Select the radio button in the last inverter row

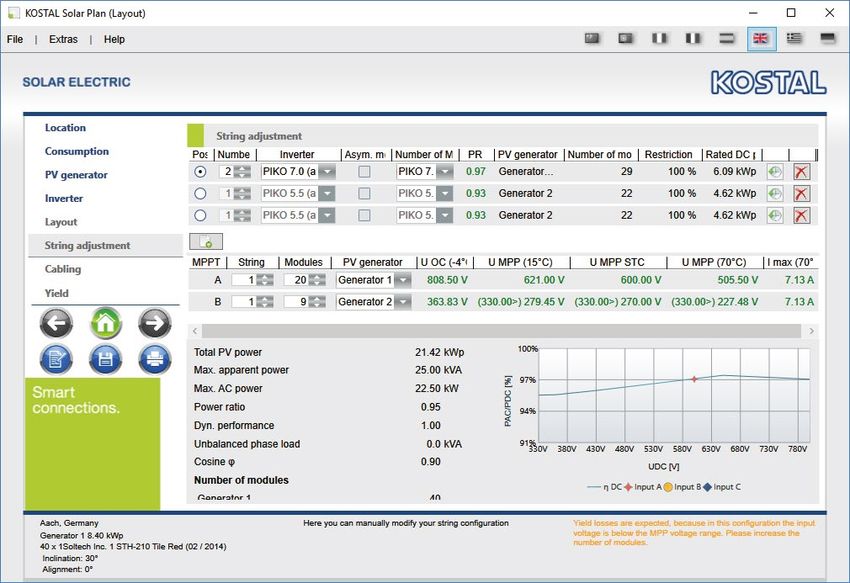pos(200,215)
